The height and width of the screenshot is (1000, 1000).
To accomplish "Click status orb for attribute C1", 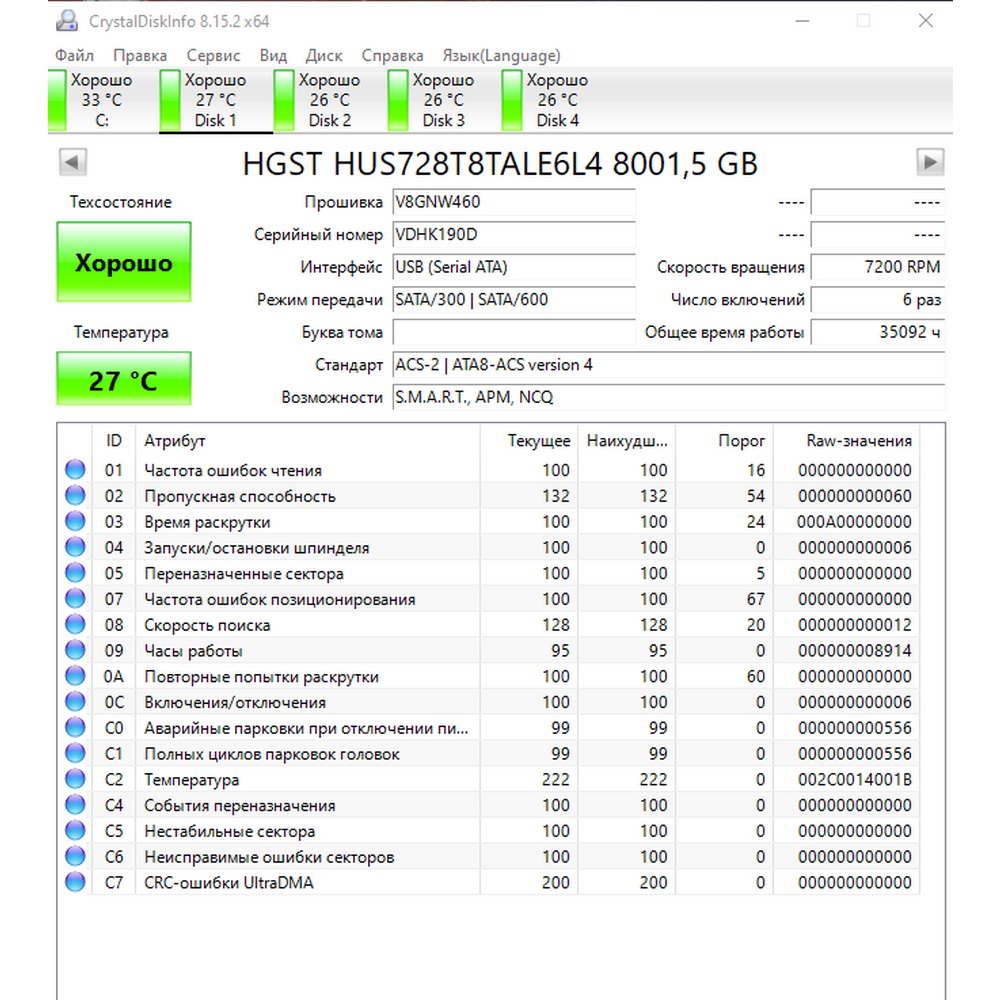I will 75,753.
